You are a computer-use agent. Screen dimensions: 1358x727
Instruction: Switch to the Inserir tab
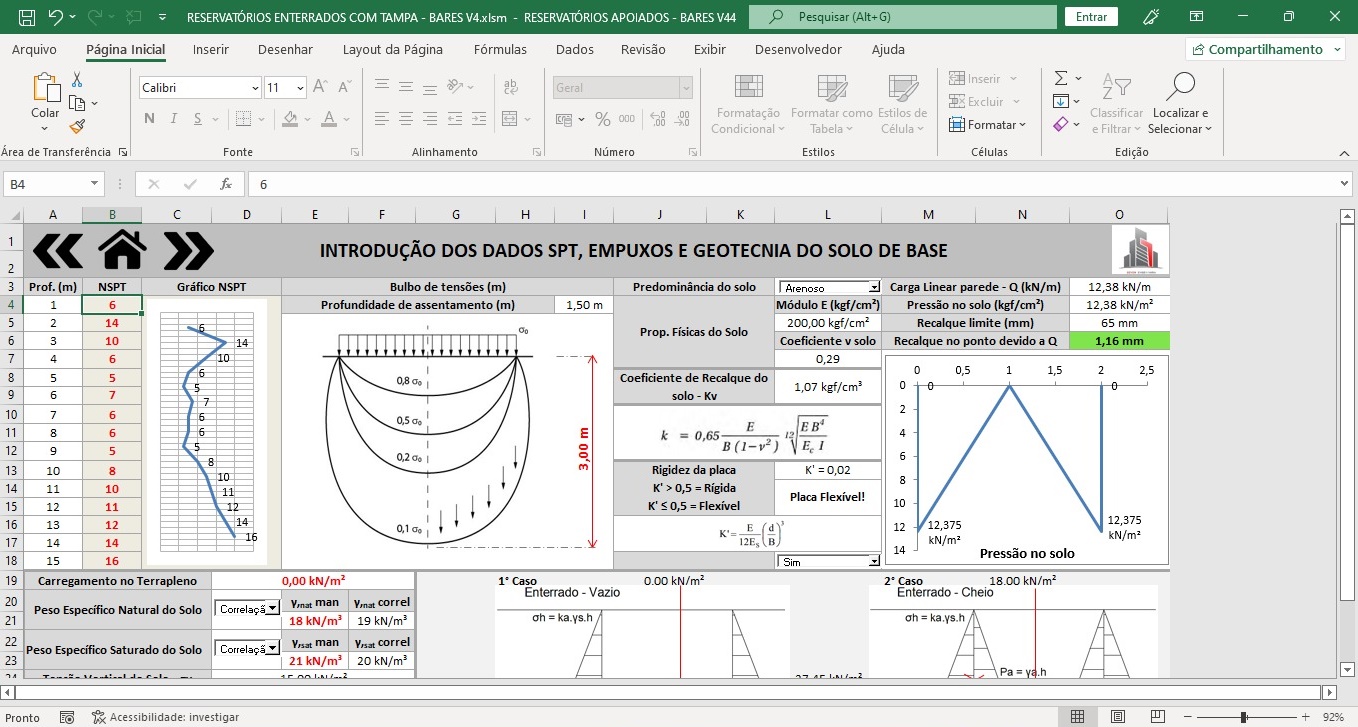210,49
